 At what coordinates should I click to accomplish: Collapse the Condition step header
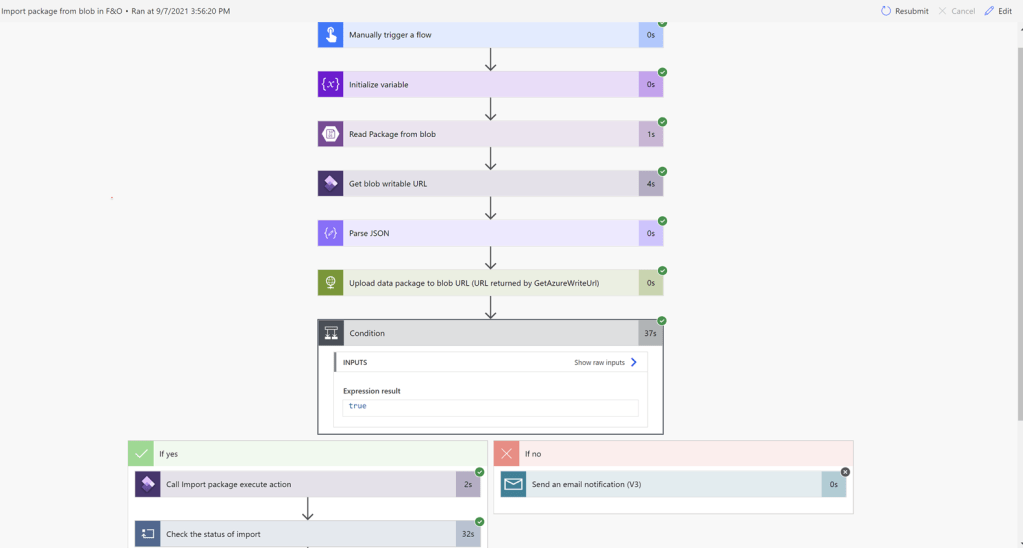click(x=490, y=333)
